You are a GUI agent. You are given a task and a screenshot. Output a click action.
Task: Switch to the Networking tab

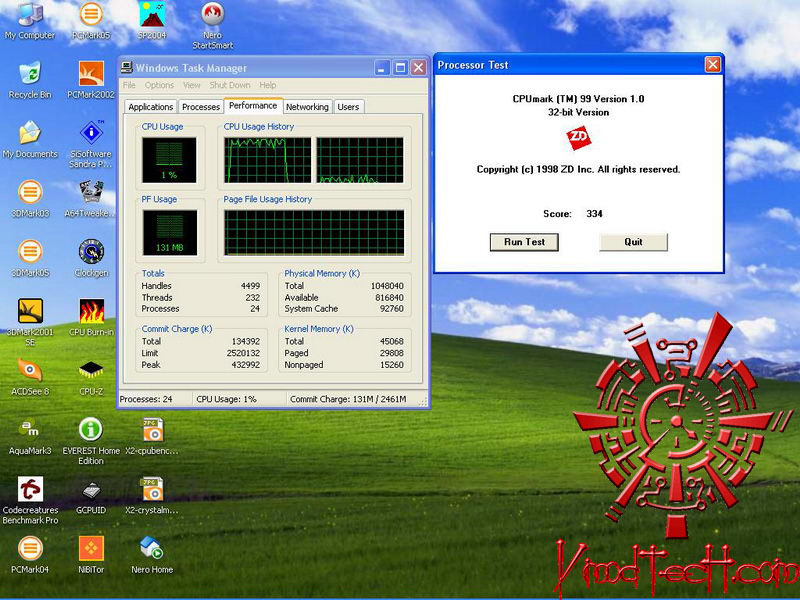coord(307,107)
